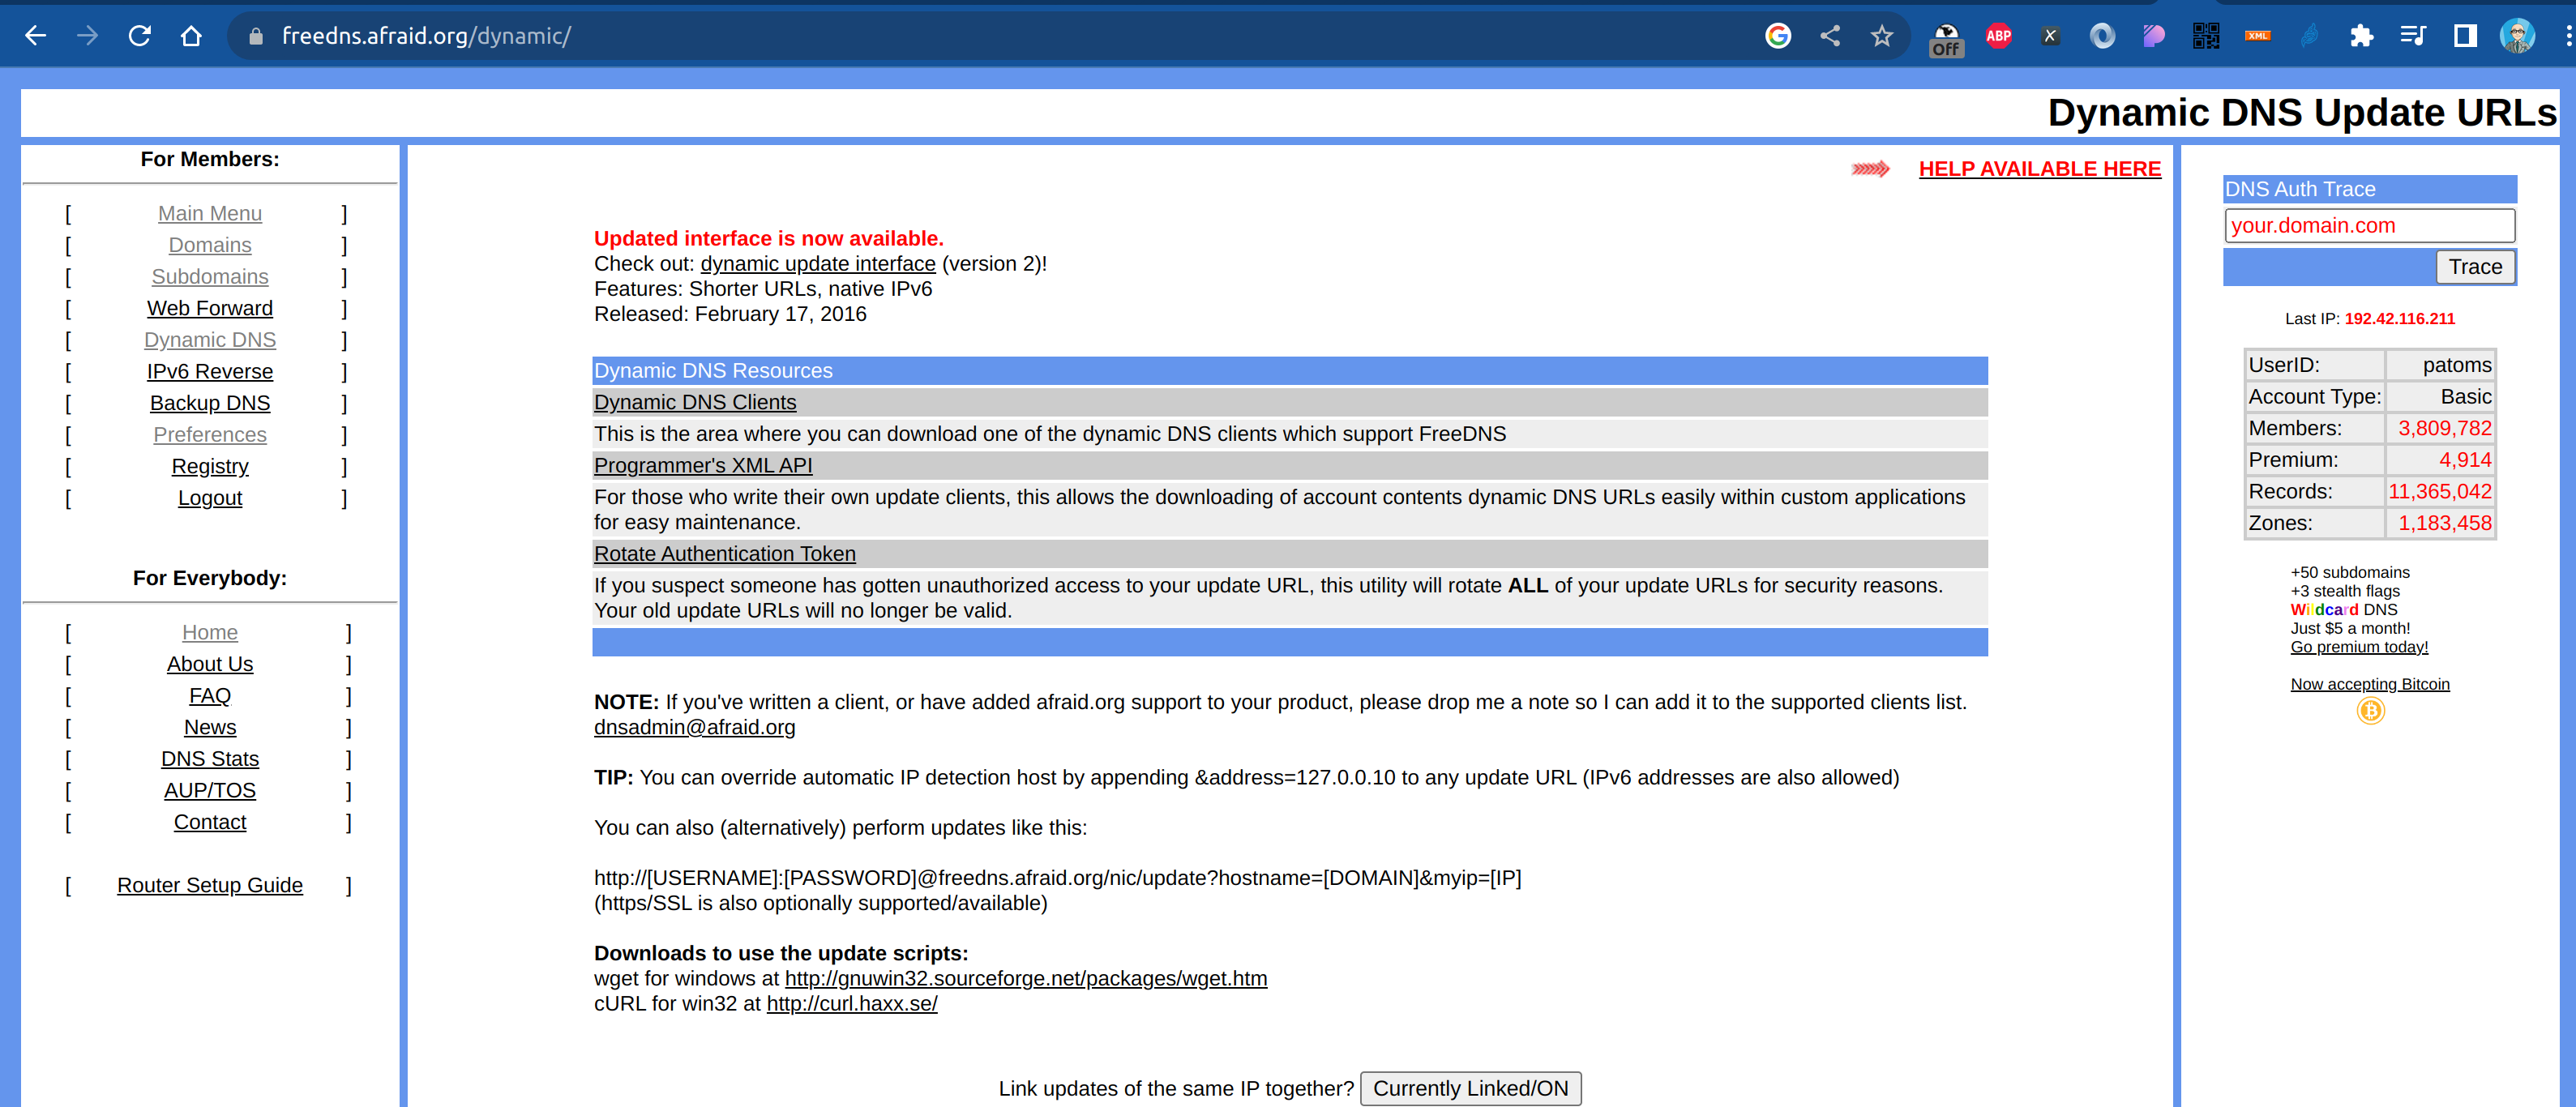Click the Records count 11,365,042
Image resolution: width=2576 pixels, height=1107 pixels.
[x=2439, y=492]
